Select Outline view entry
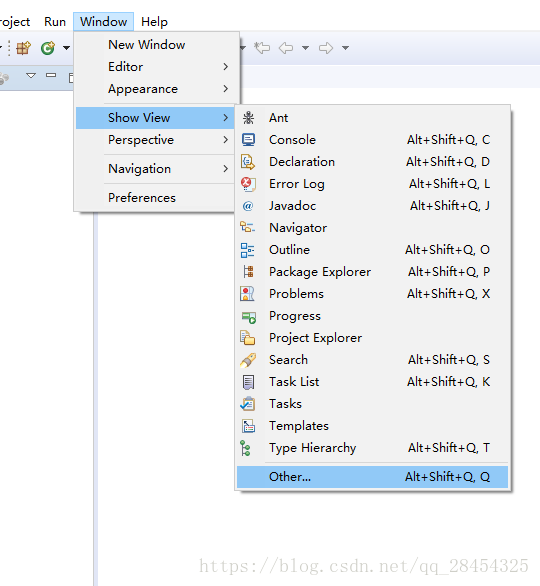Viewport: 540px width, 586px height. coord(373,250)
